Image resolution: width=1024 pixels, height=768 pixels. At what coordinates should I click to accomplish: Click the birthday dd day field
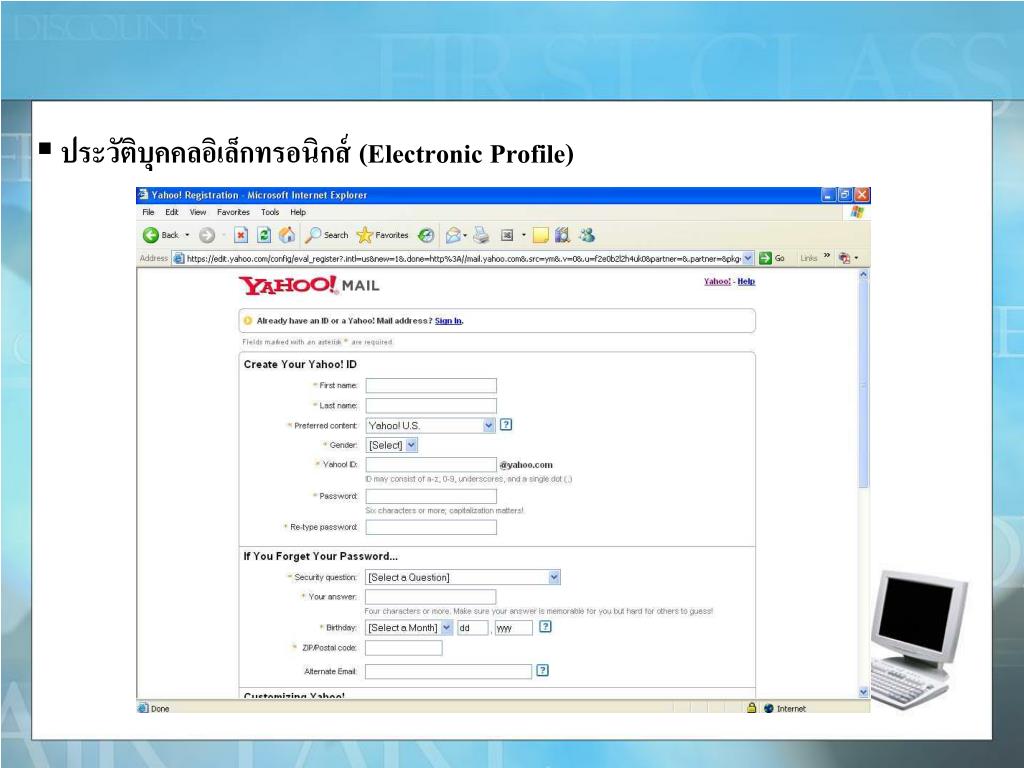pos(473,628)
